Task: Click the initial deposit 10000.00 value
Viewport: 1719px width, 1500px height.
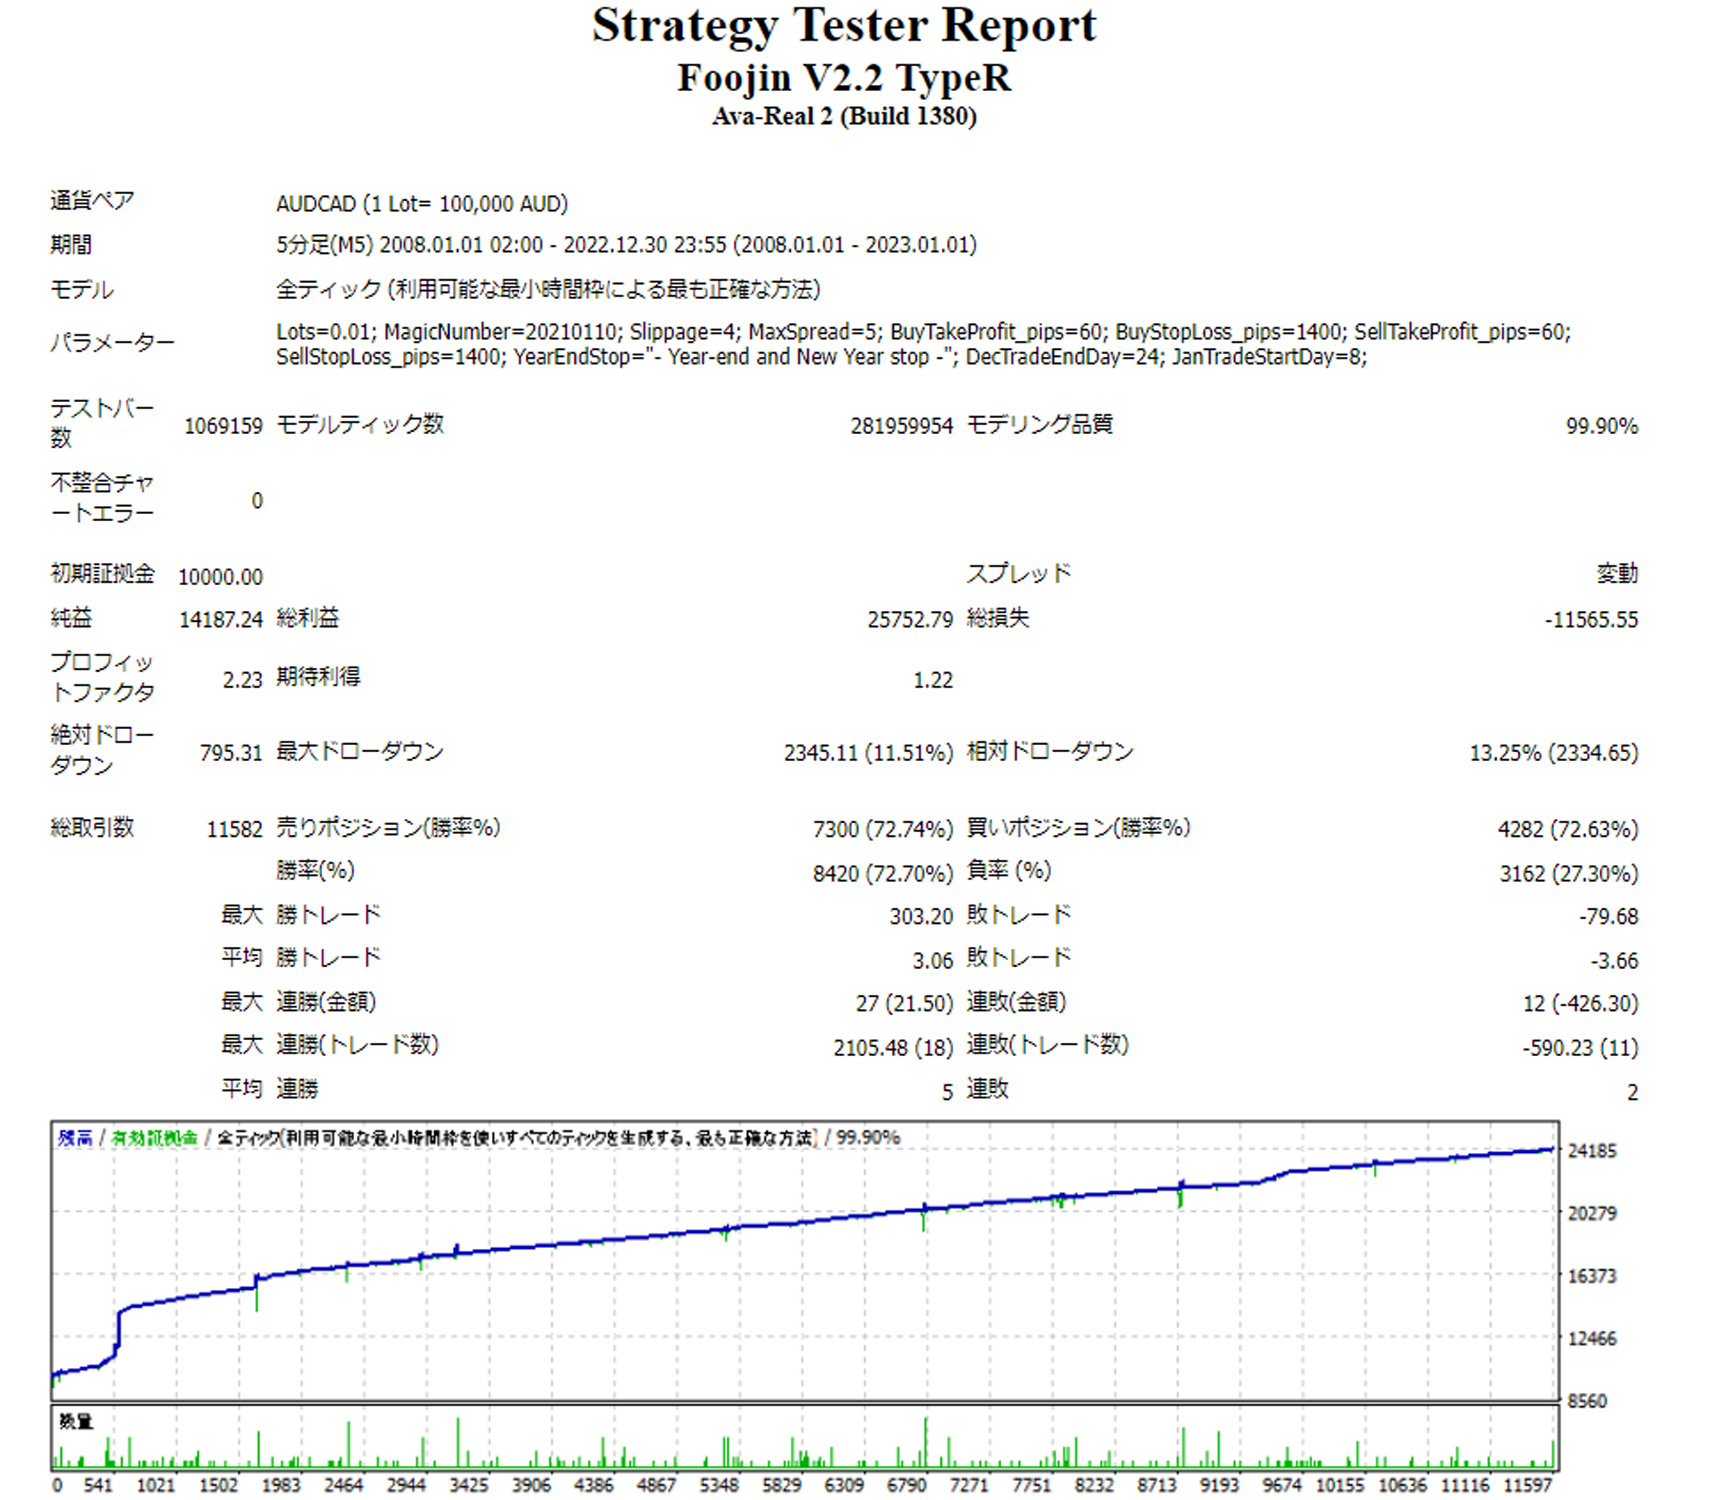Action: pos(220,577)
